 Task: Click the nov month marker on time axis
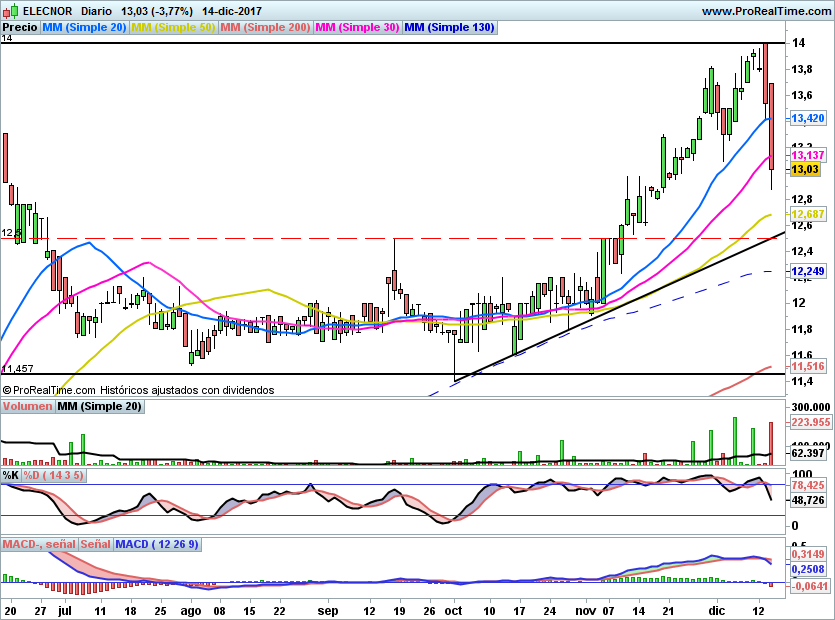pos(586,611)
